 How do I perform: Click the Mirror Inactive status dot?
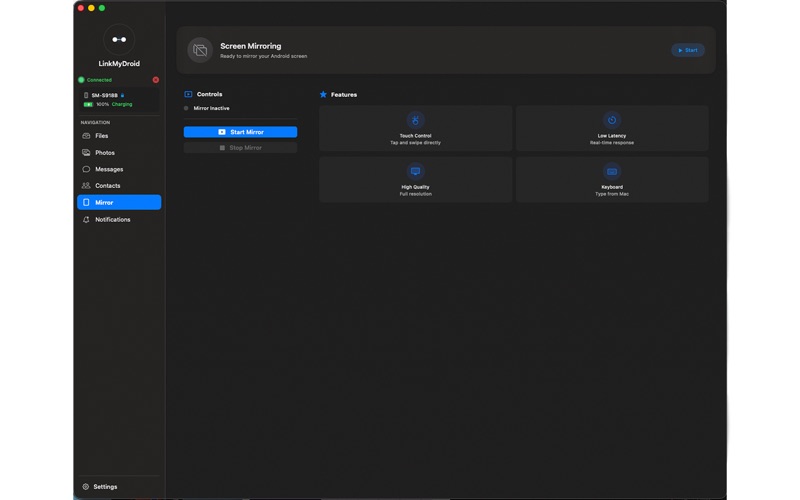pyautogui.click(x=186, y=108)
